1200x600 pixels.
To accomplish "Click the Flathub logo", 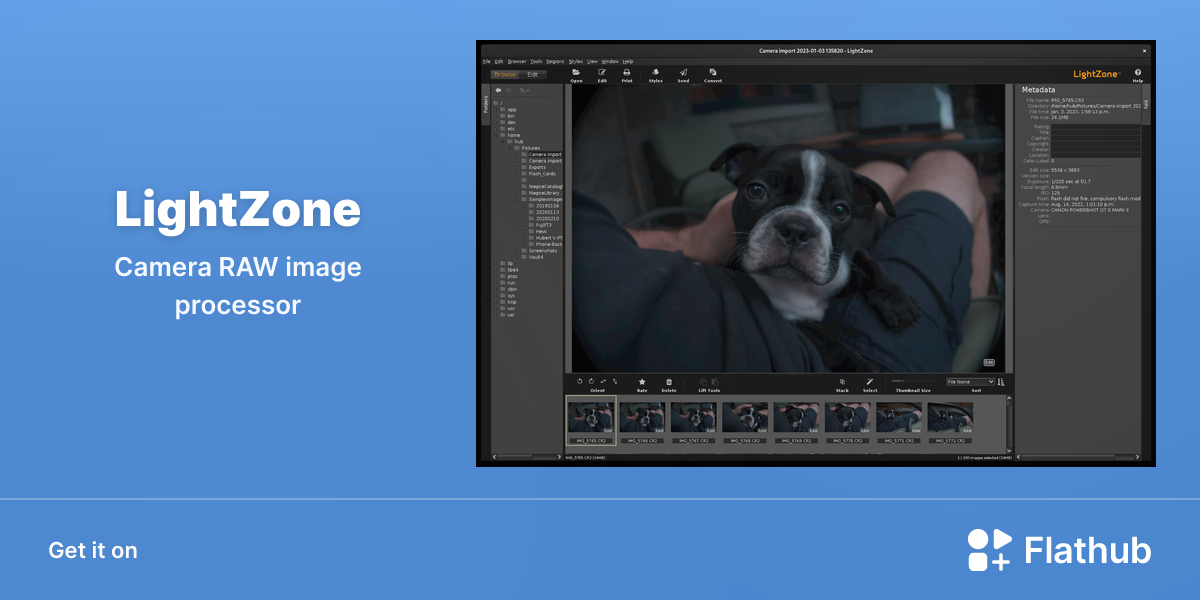I will pos(1059,549).
